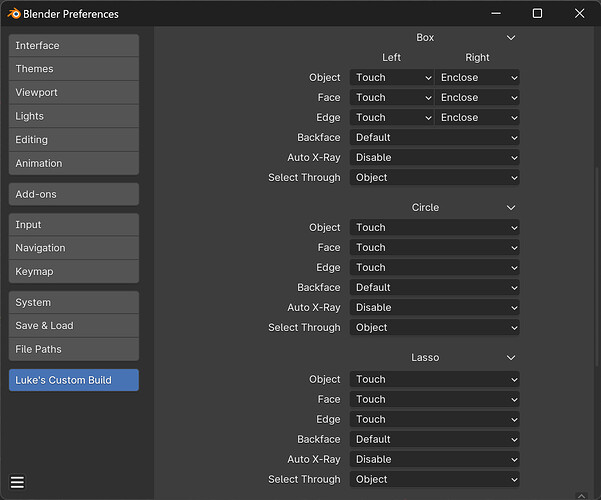Open Lasso Face Touch dropdown
Screen dimensions: 601x500
(435, 399)
